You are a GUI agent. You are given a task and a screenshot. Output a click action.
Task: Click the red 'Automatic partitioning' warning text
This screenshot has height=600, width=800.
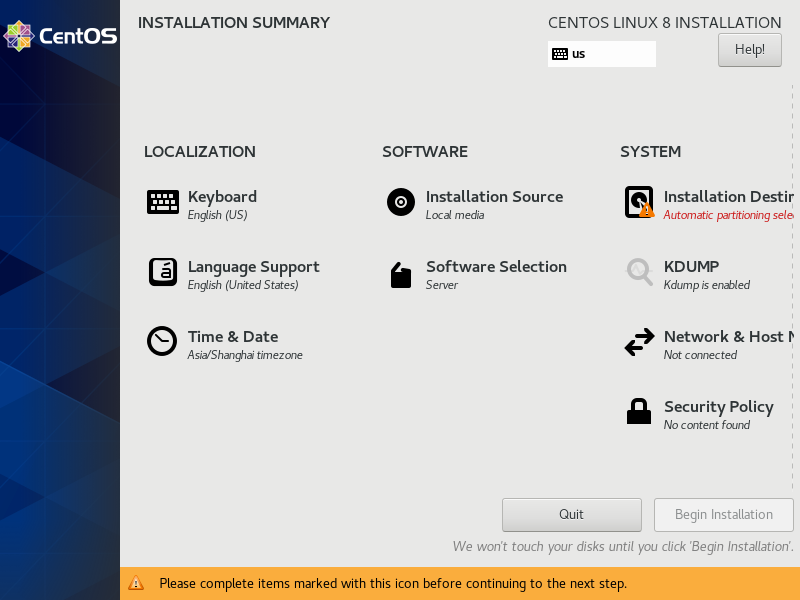point(729,215)
